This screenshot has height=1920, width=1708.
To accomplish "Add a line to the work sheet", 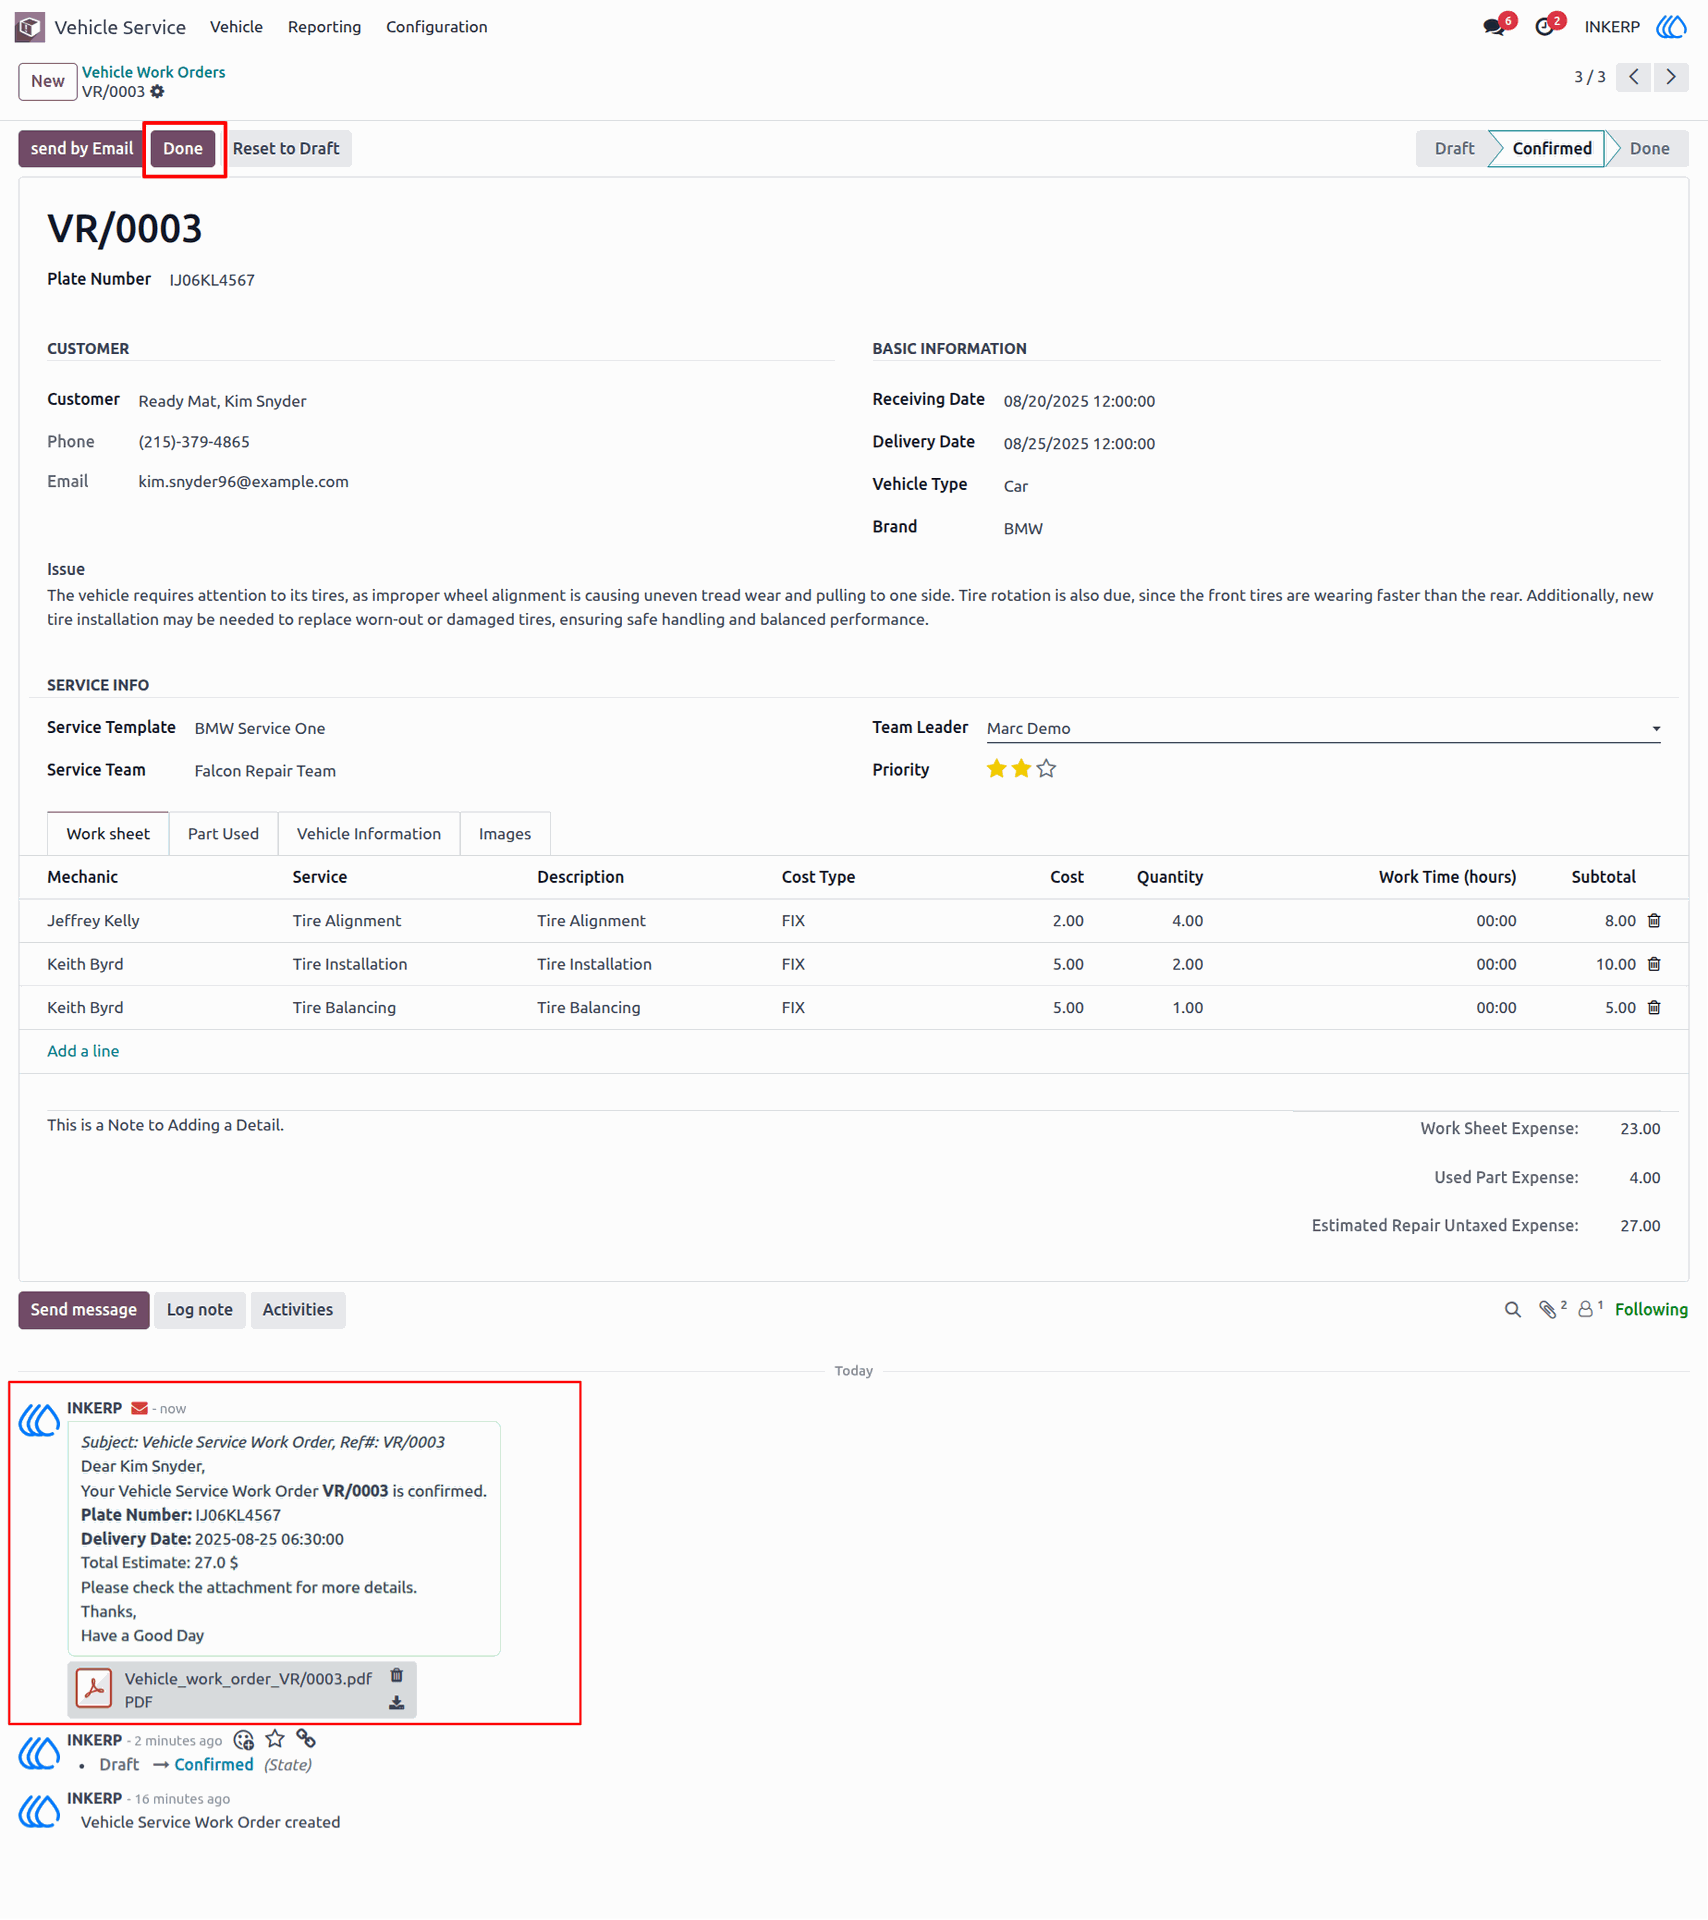I will click(83, 1051).
